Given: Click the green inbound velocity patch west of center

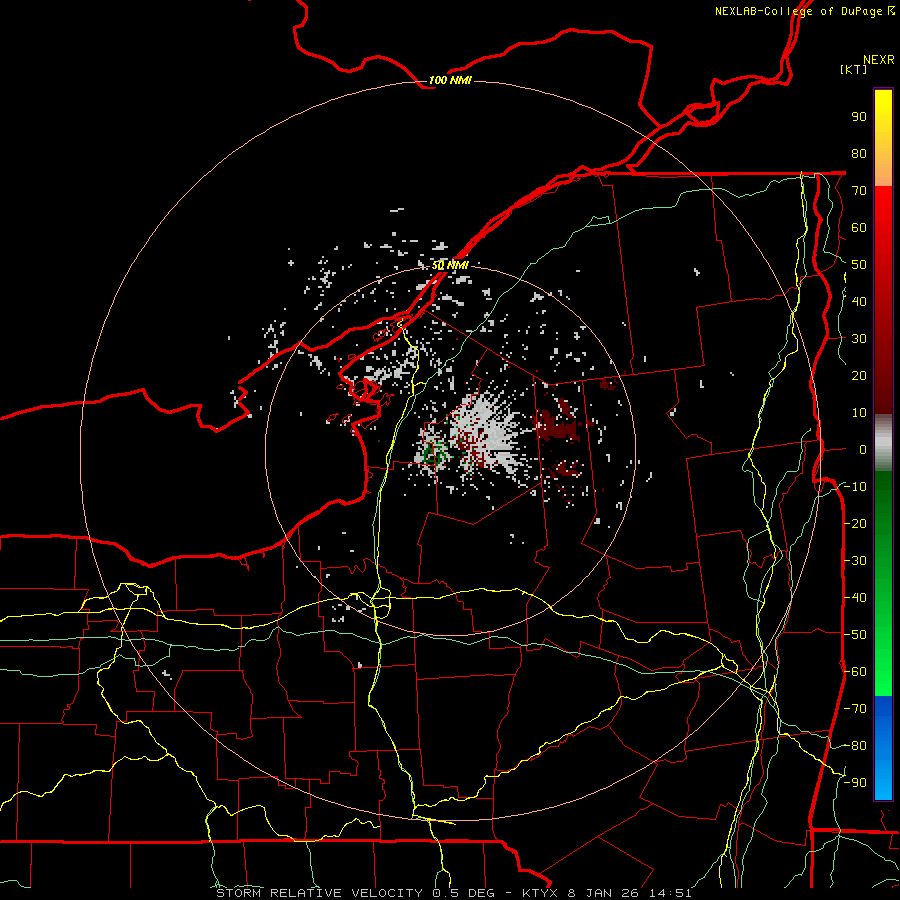Looking at the screenshot, I should point(435,455).
